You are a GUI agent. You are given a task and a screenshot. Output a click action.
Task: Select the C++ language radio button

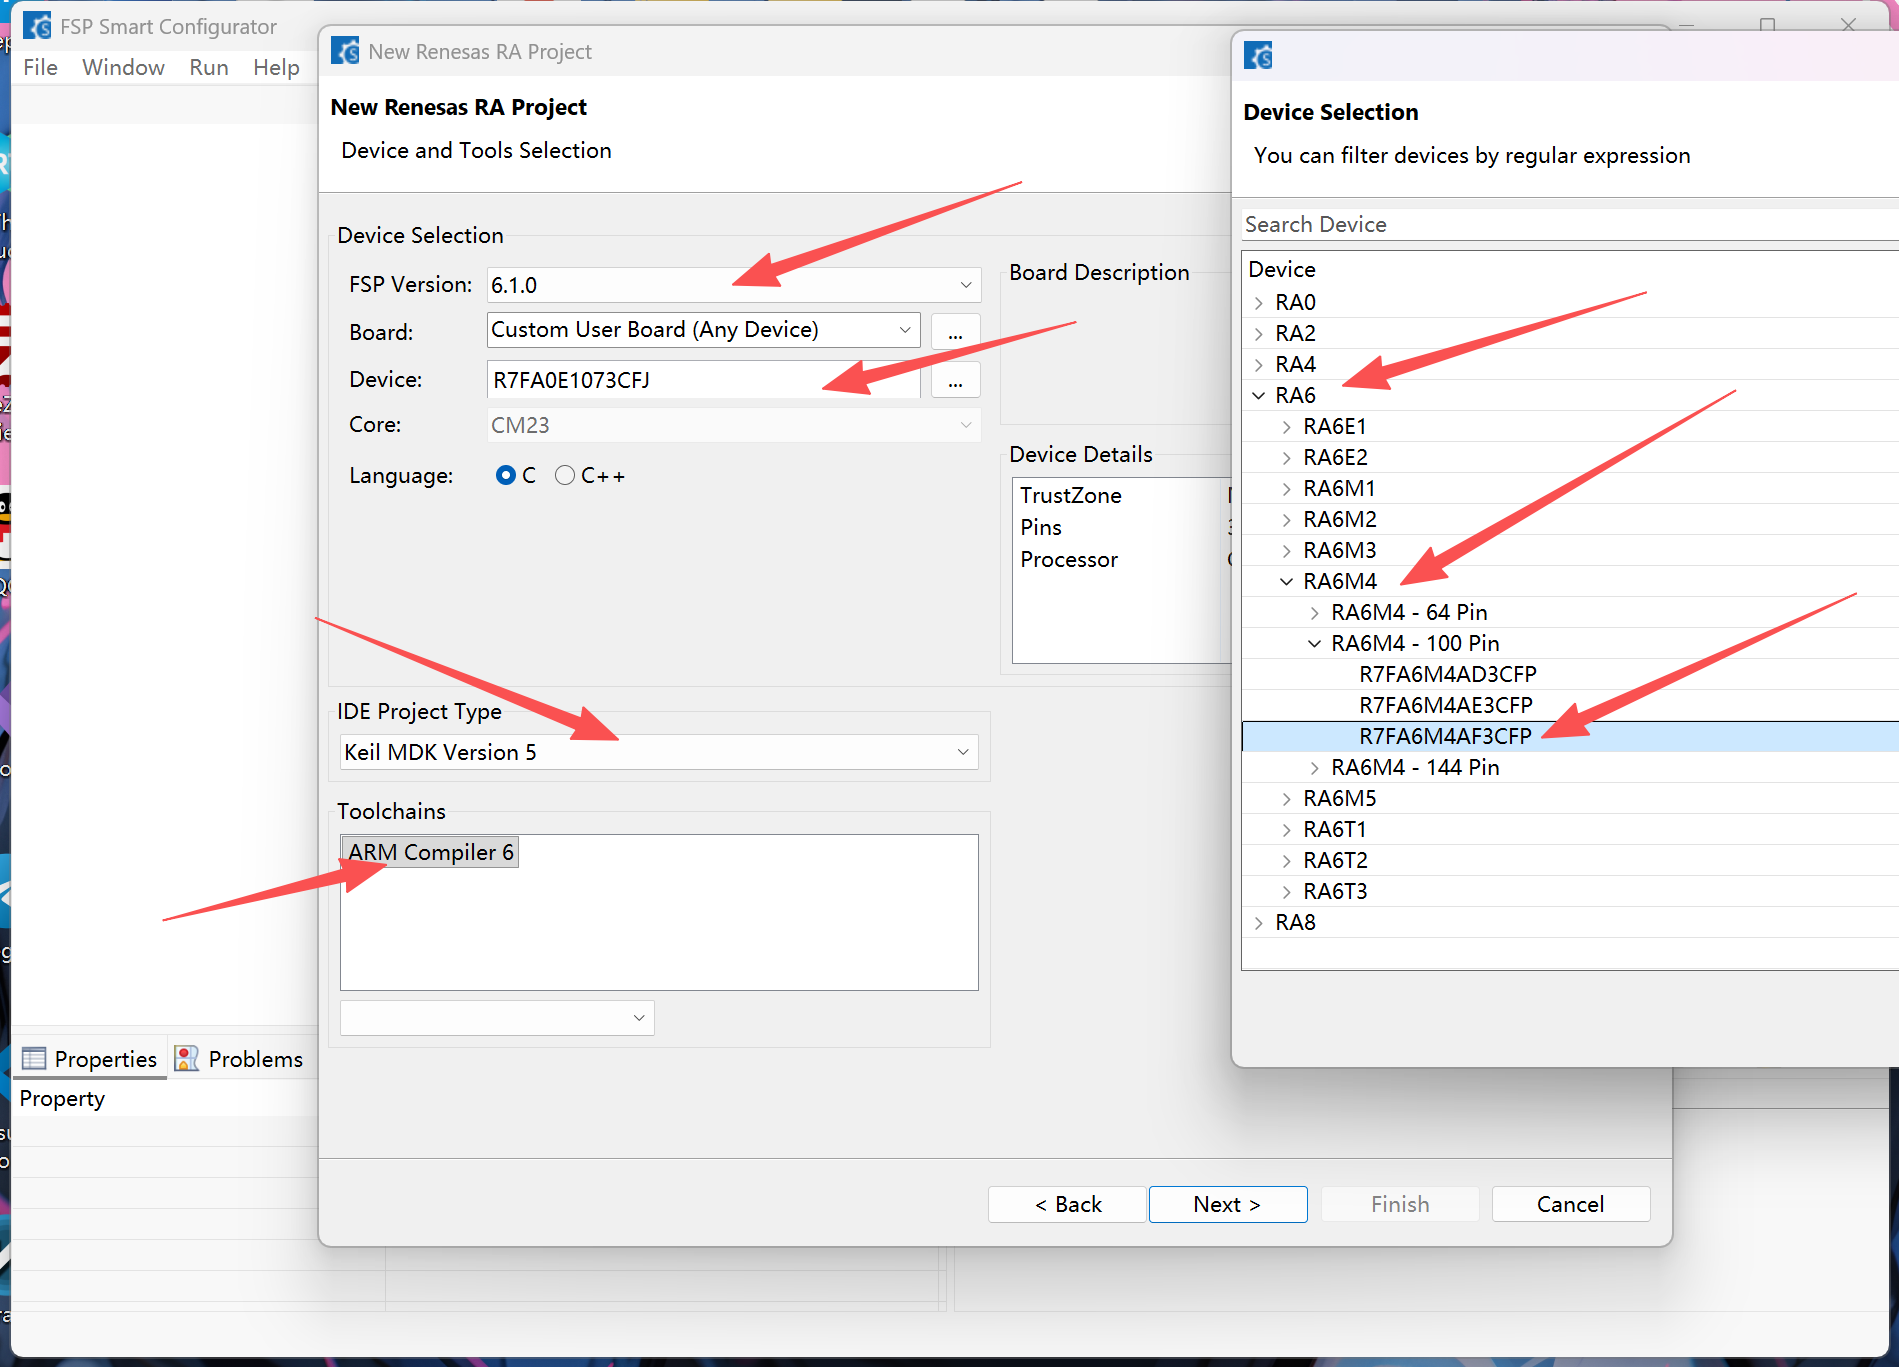click(565, 476)
